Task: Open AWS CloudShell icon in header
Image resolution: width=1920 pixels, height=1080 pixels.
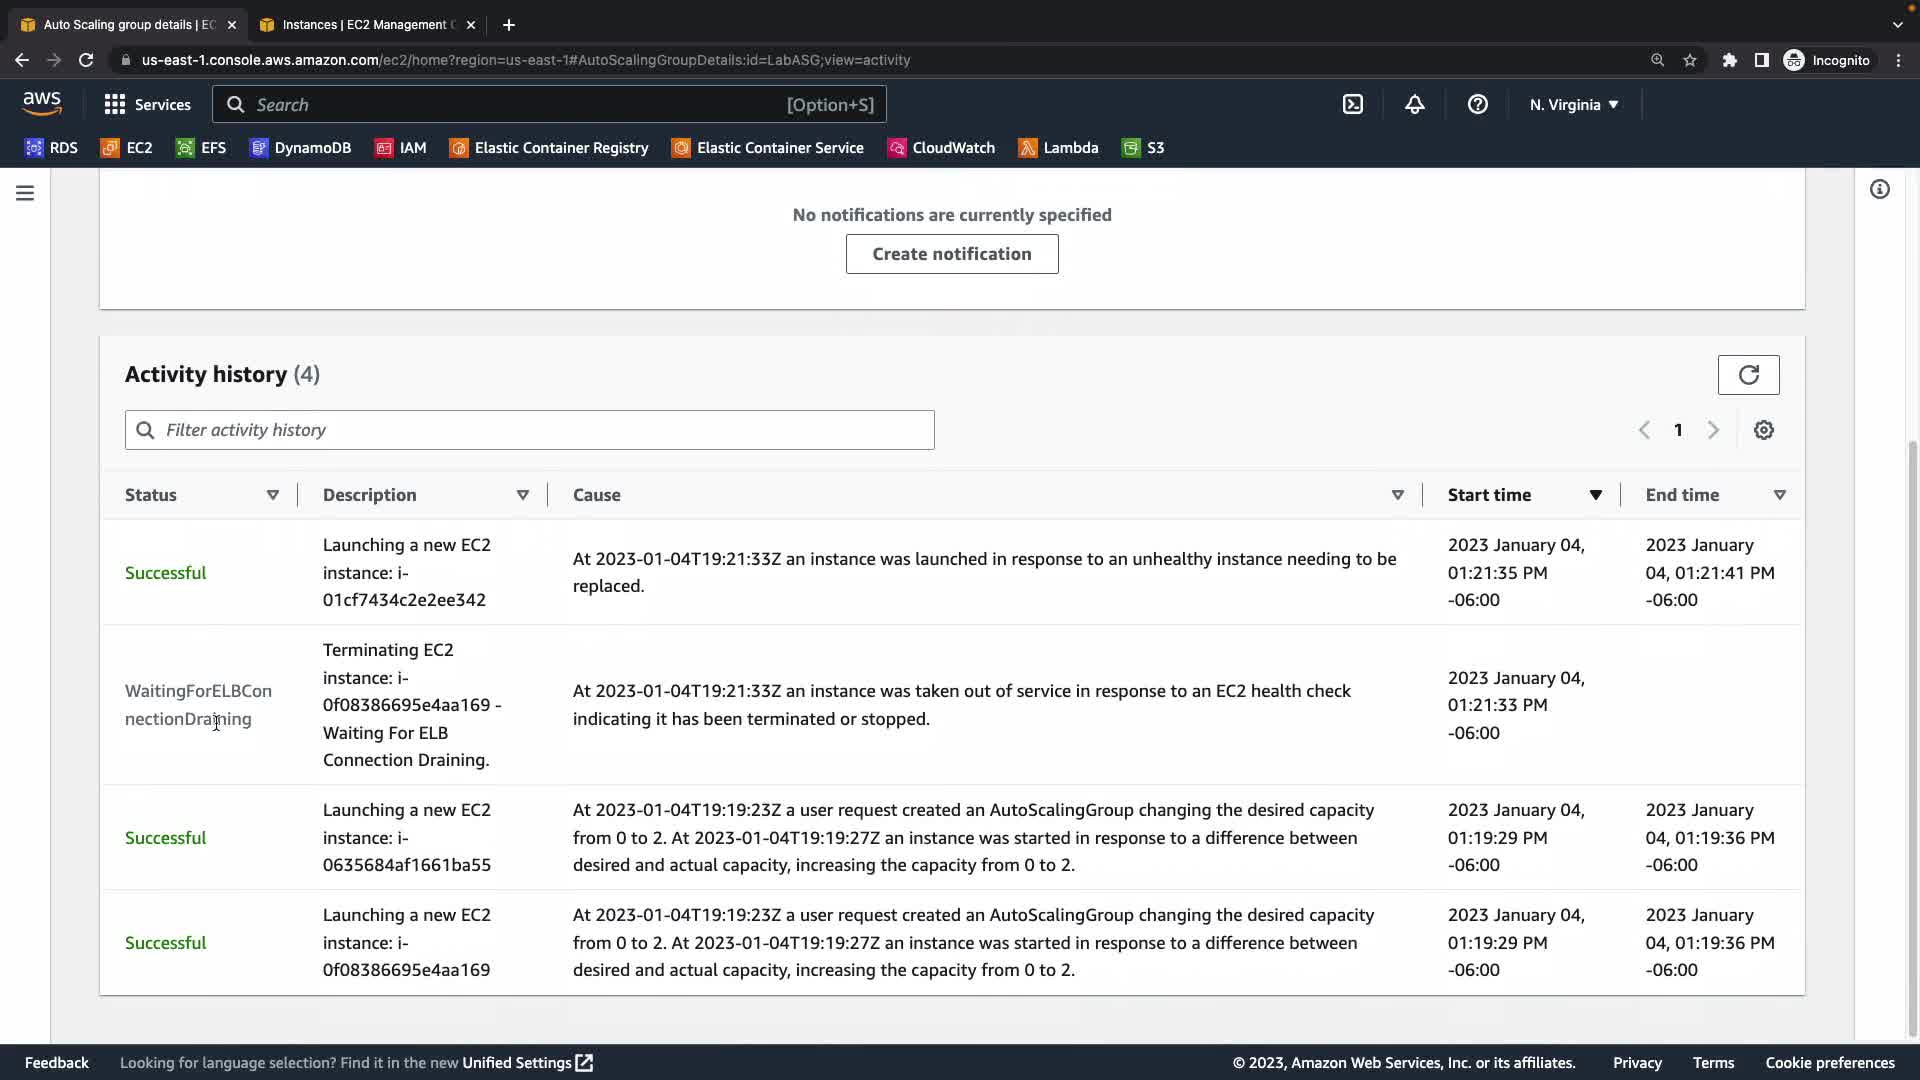Action: (x=1352, y=104)
